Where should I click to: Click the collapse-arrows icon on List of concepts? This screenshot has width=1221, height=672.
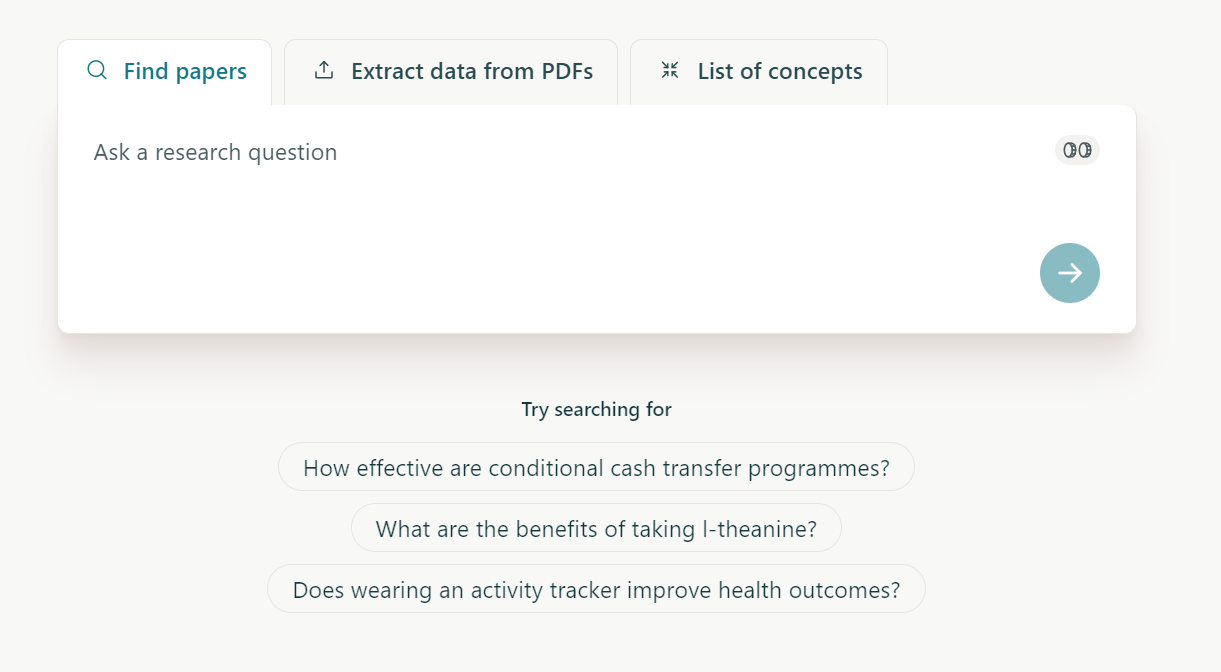click(670, 70)
